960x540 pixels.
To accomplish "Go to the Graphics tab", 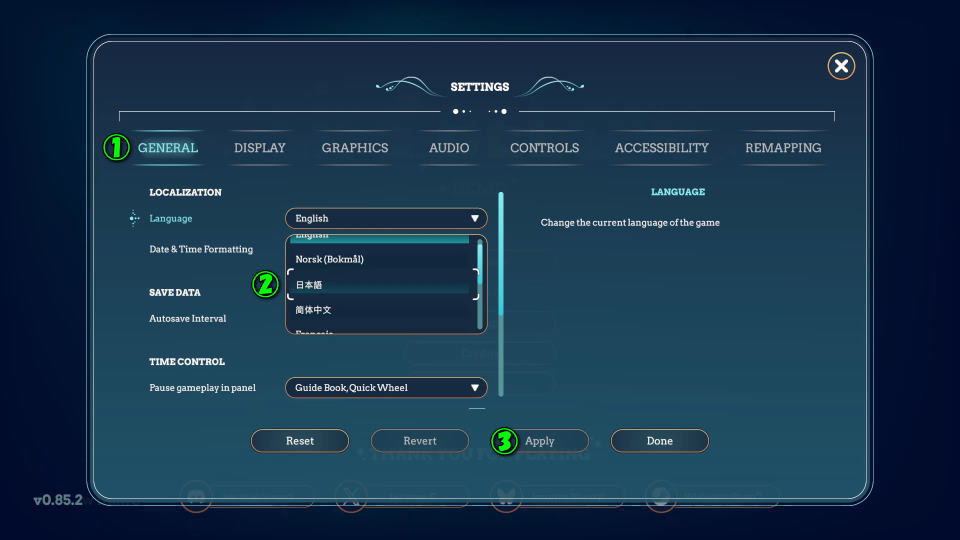I will [355, 148].
